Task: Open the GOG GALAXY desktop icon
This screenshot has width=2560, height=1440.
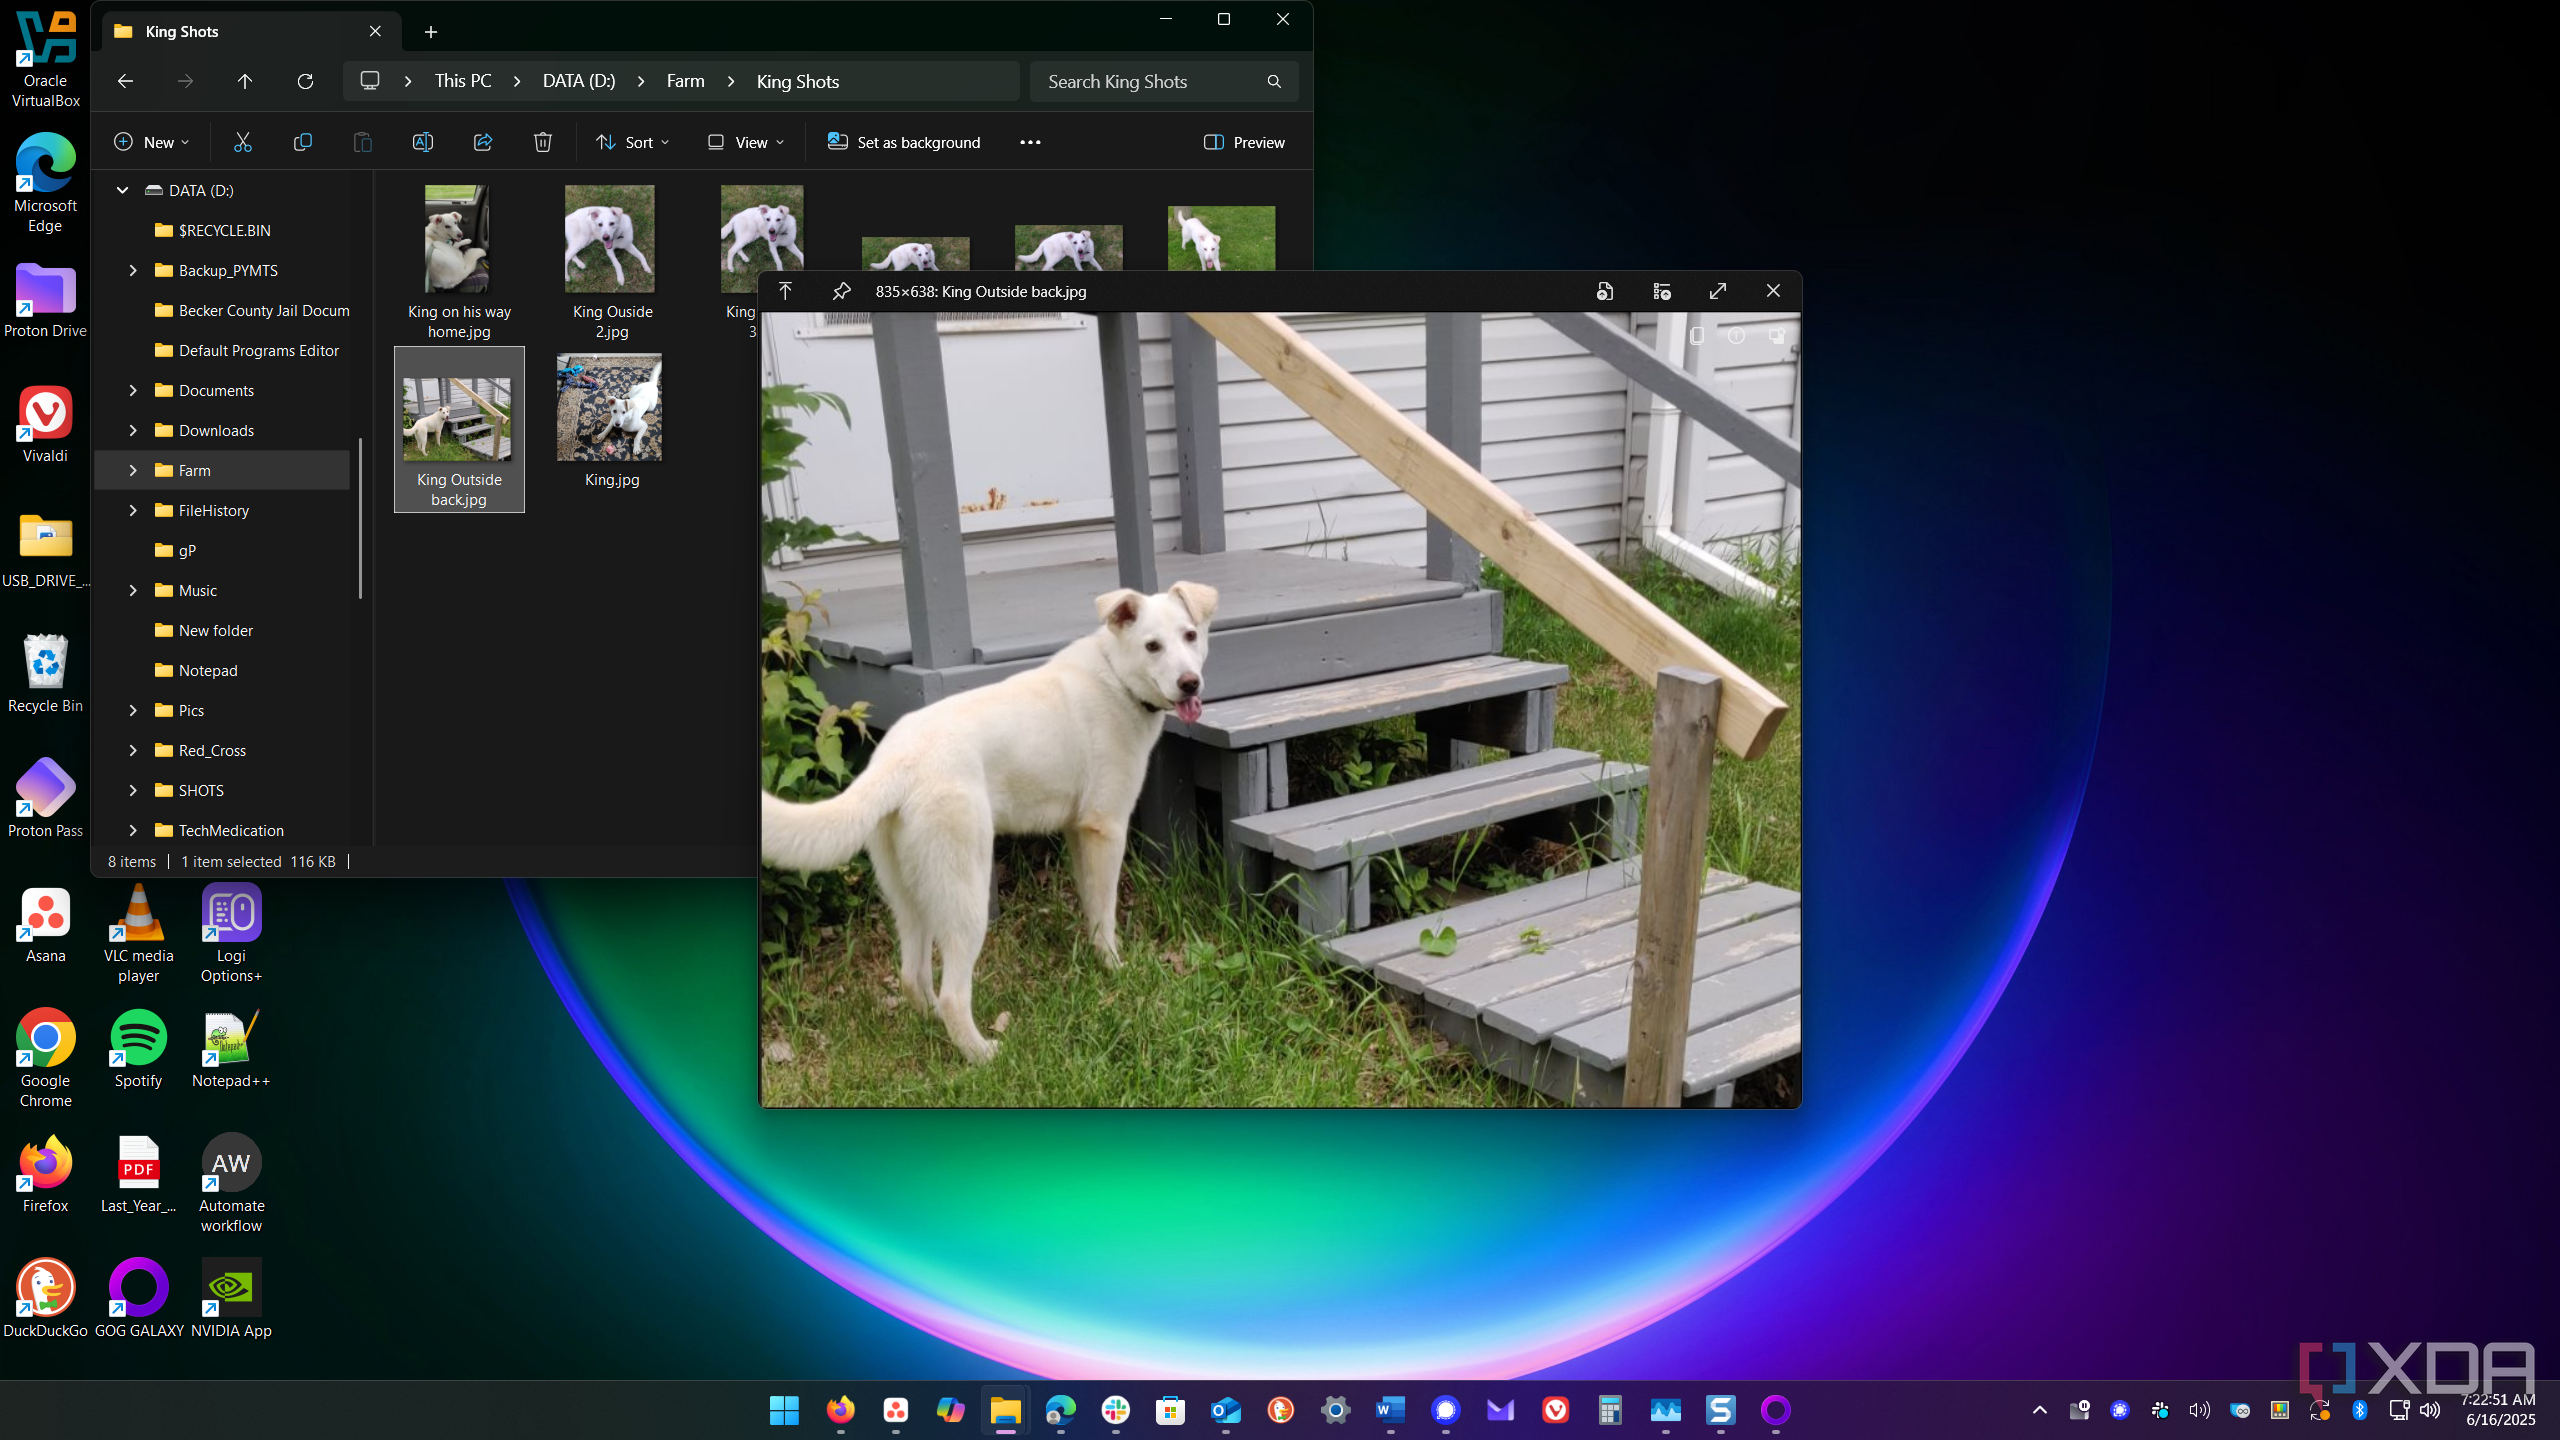Action: point(139,1300)
